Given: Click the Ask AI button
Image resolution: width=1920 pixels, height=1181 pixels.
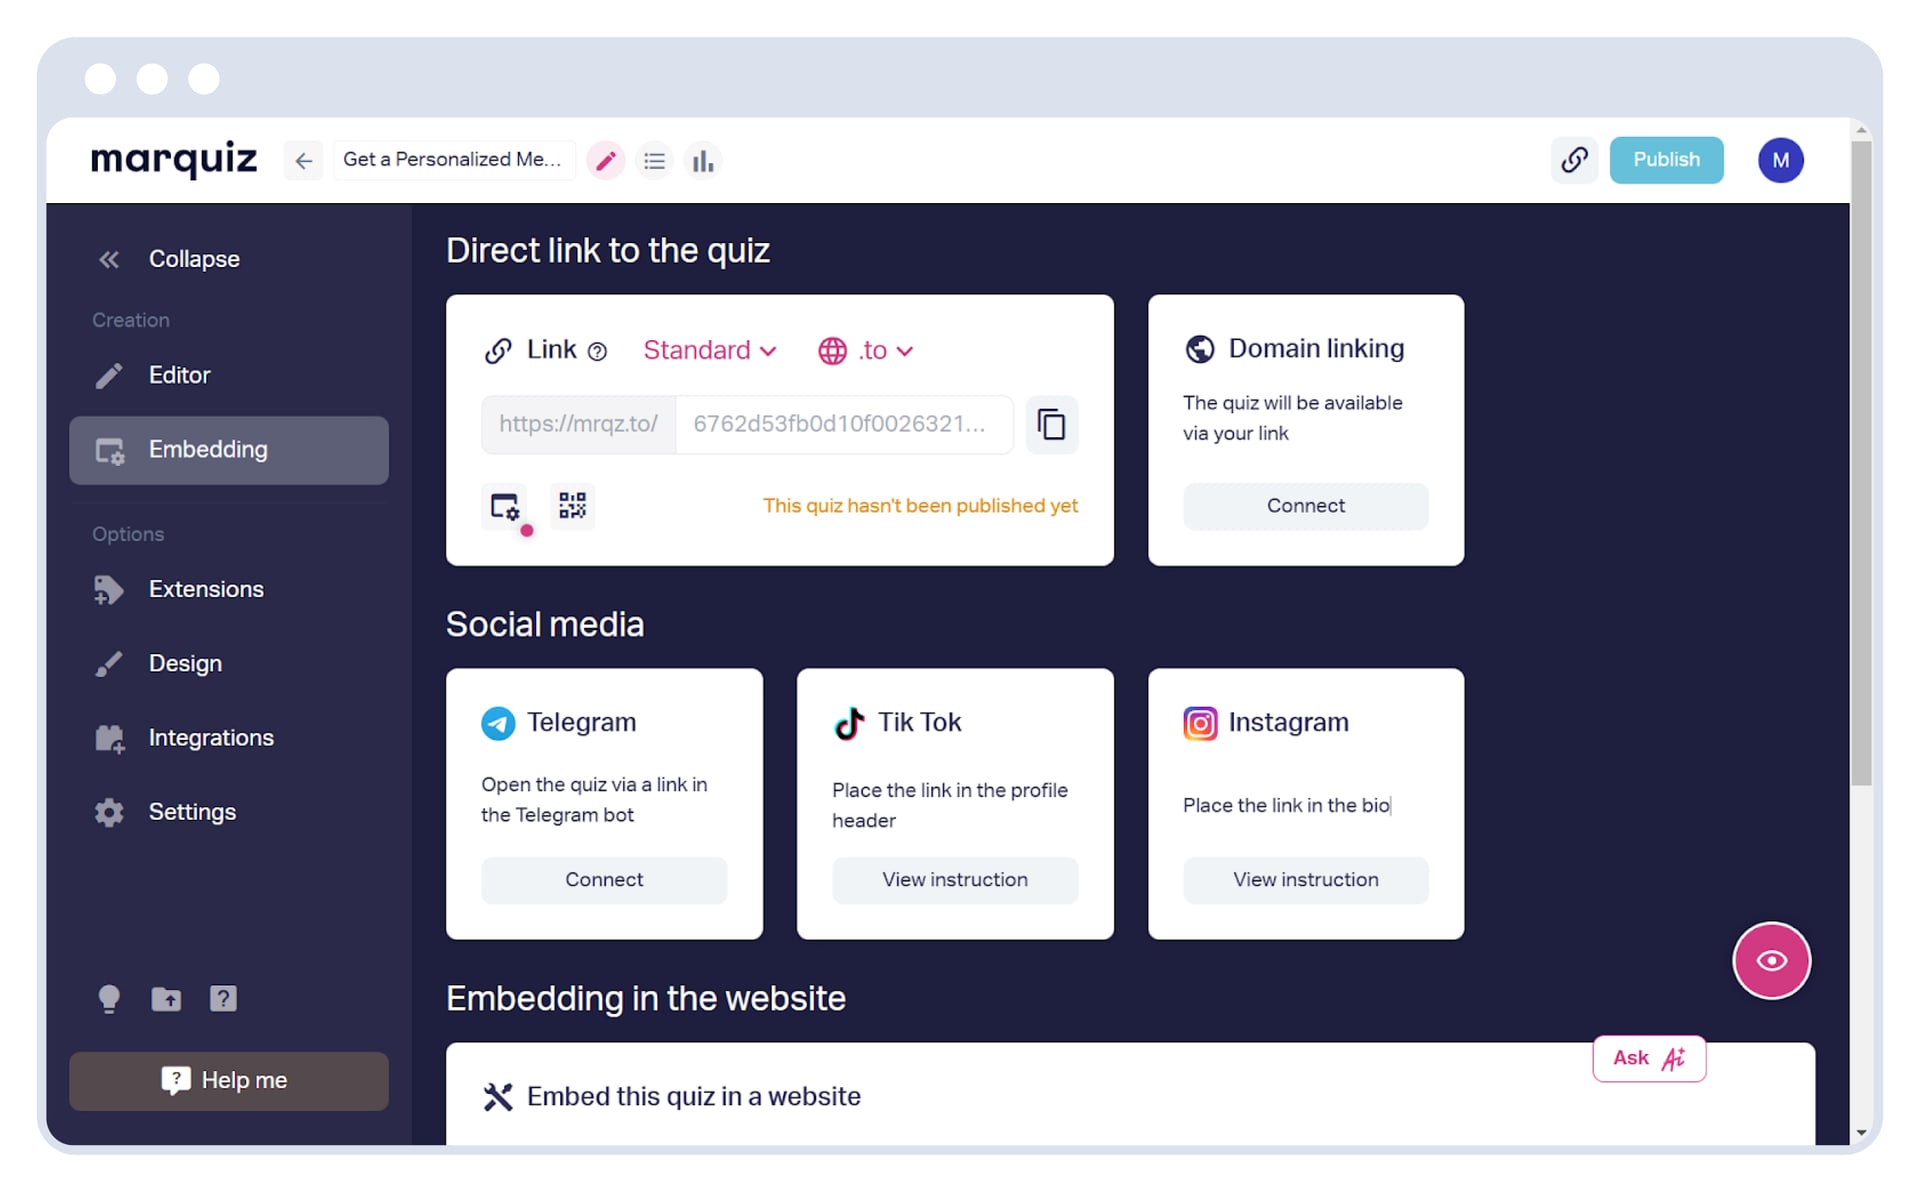Looking at the screenshot, I should click(1649, 1058).
